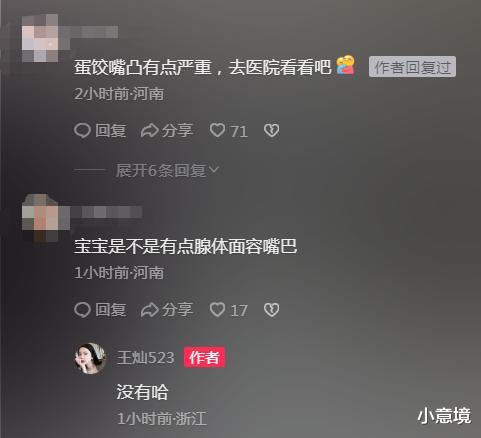Screen dimensions: 481x438
Task: Dislike first comment via broken heart icon
Action: 272,130
